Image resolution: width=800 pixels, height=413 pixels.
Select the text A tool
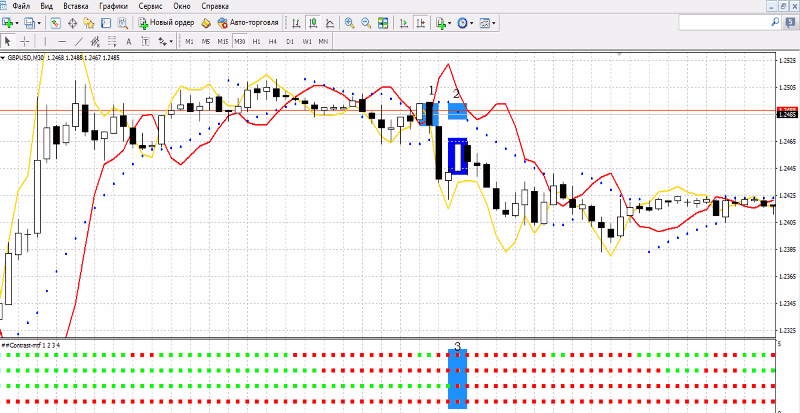[129, 41]
